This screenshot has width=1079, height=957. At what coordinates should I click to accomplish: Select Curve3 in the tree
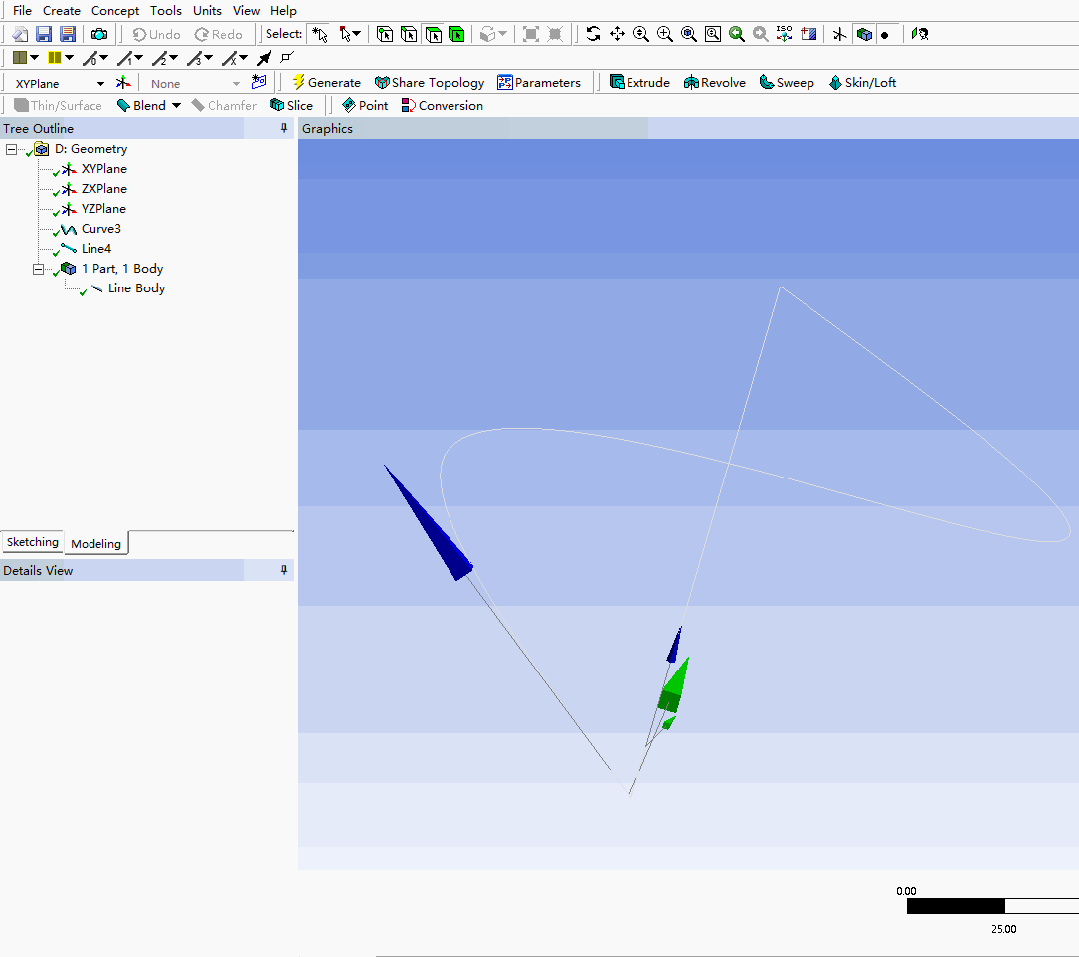(101, 228)
